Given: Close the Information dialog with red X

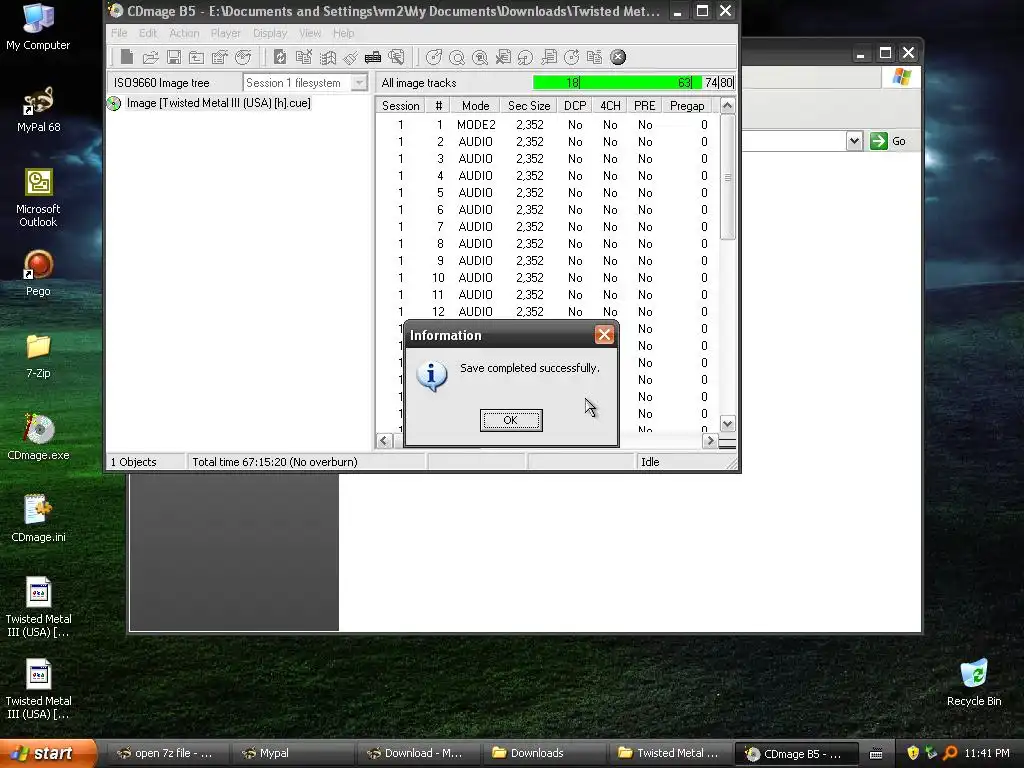Looking at the screenshot, I should point(604,335).
